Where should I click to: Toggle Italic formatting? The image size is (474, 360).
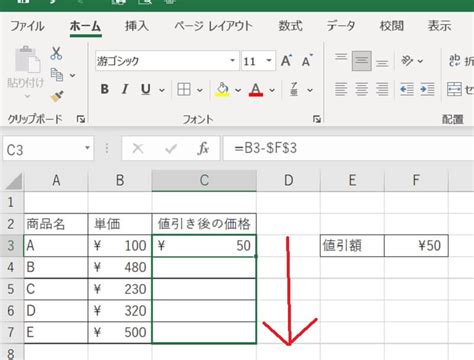(125, 89)
